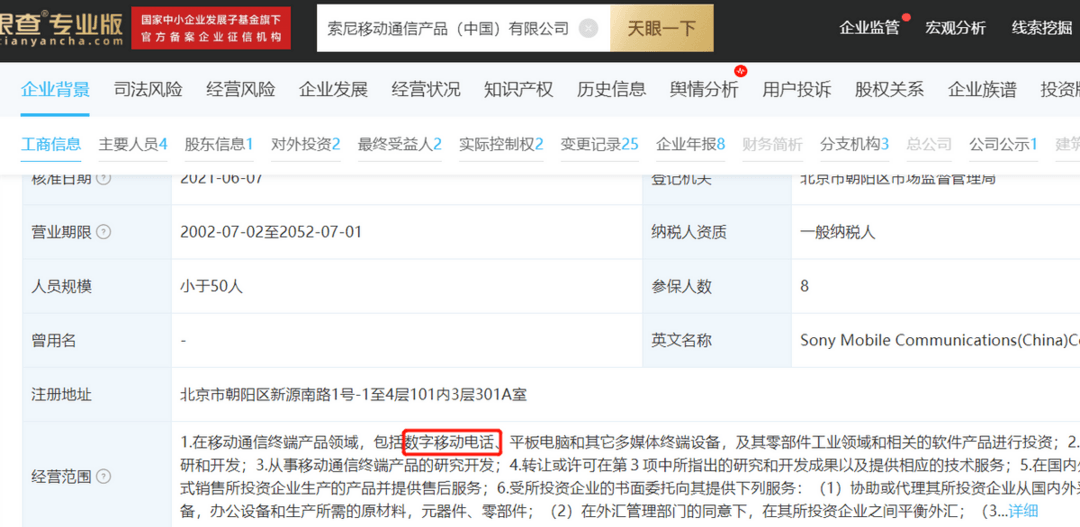The width and height of the screenshot is (1080, 527).
Task: Open the 详细 link in 经营范围
Action: pos(1023,511)
